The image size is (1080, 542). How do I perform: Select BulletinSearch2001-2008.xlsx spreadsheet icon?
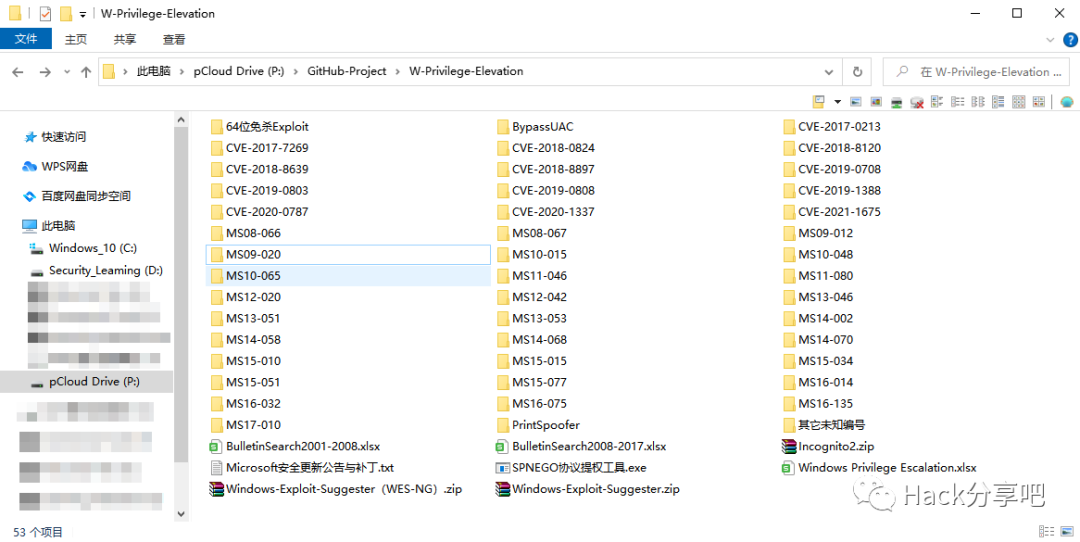[x=216, y=446]
